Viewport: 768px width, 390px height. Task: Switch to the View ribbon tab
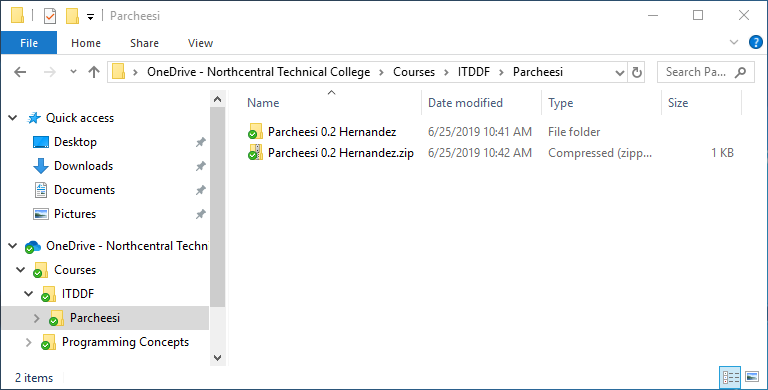[x=200, y=43]
